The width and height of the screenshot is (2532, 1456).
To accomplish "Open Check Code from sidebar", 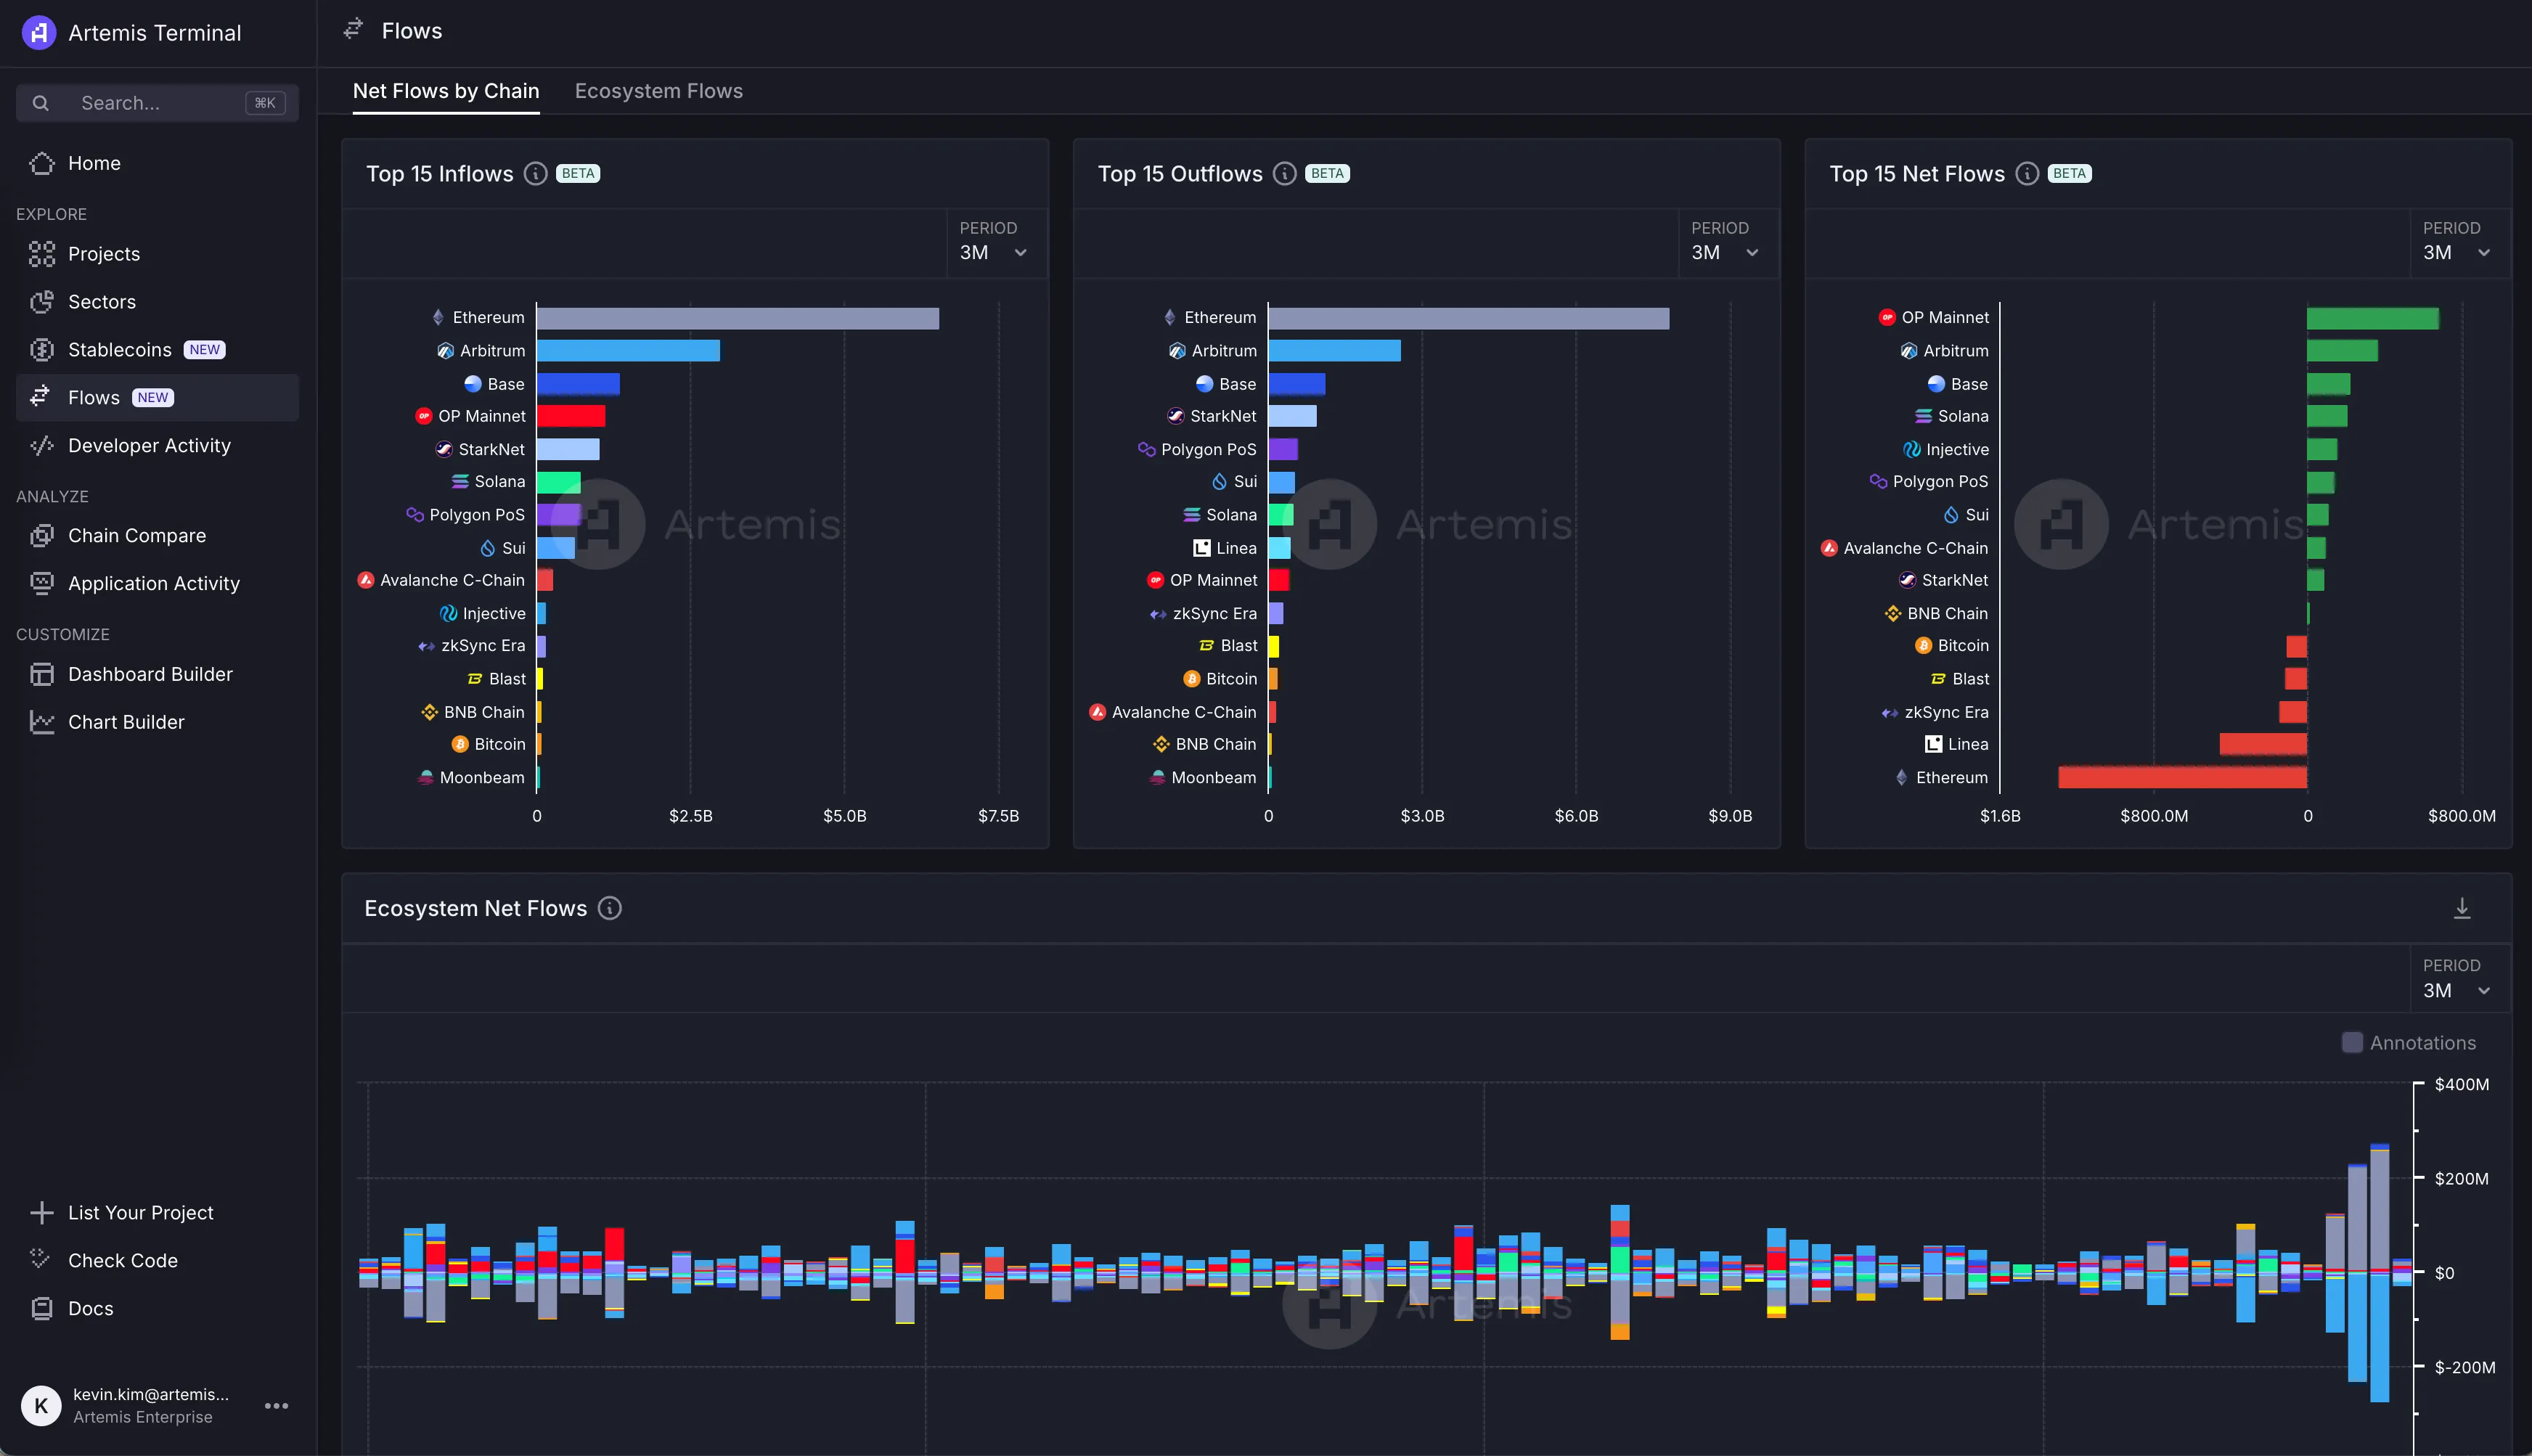I will coord(157,1261).
